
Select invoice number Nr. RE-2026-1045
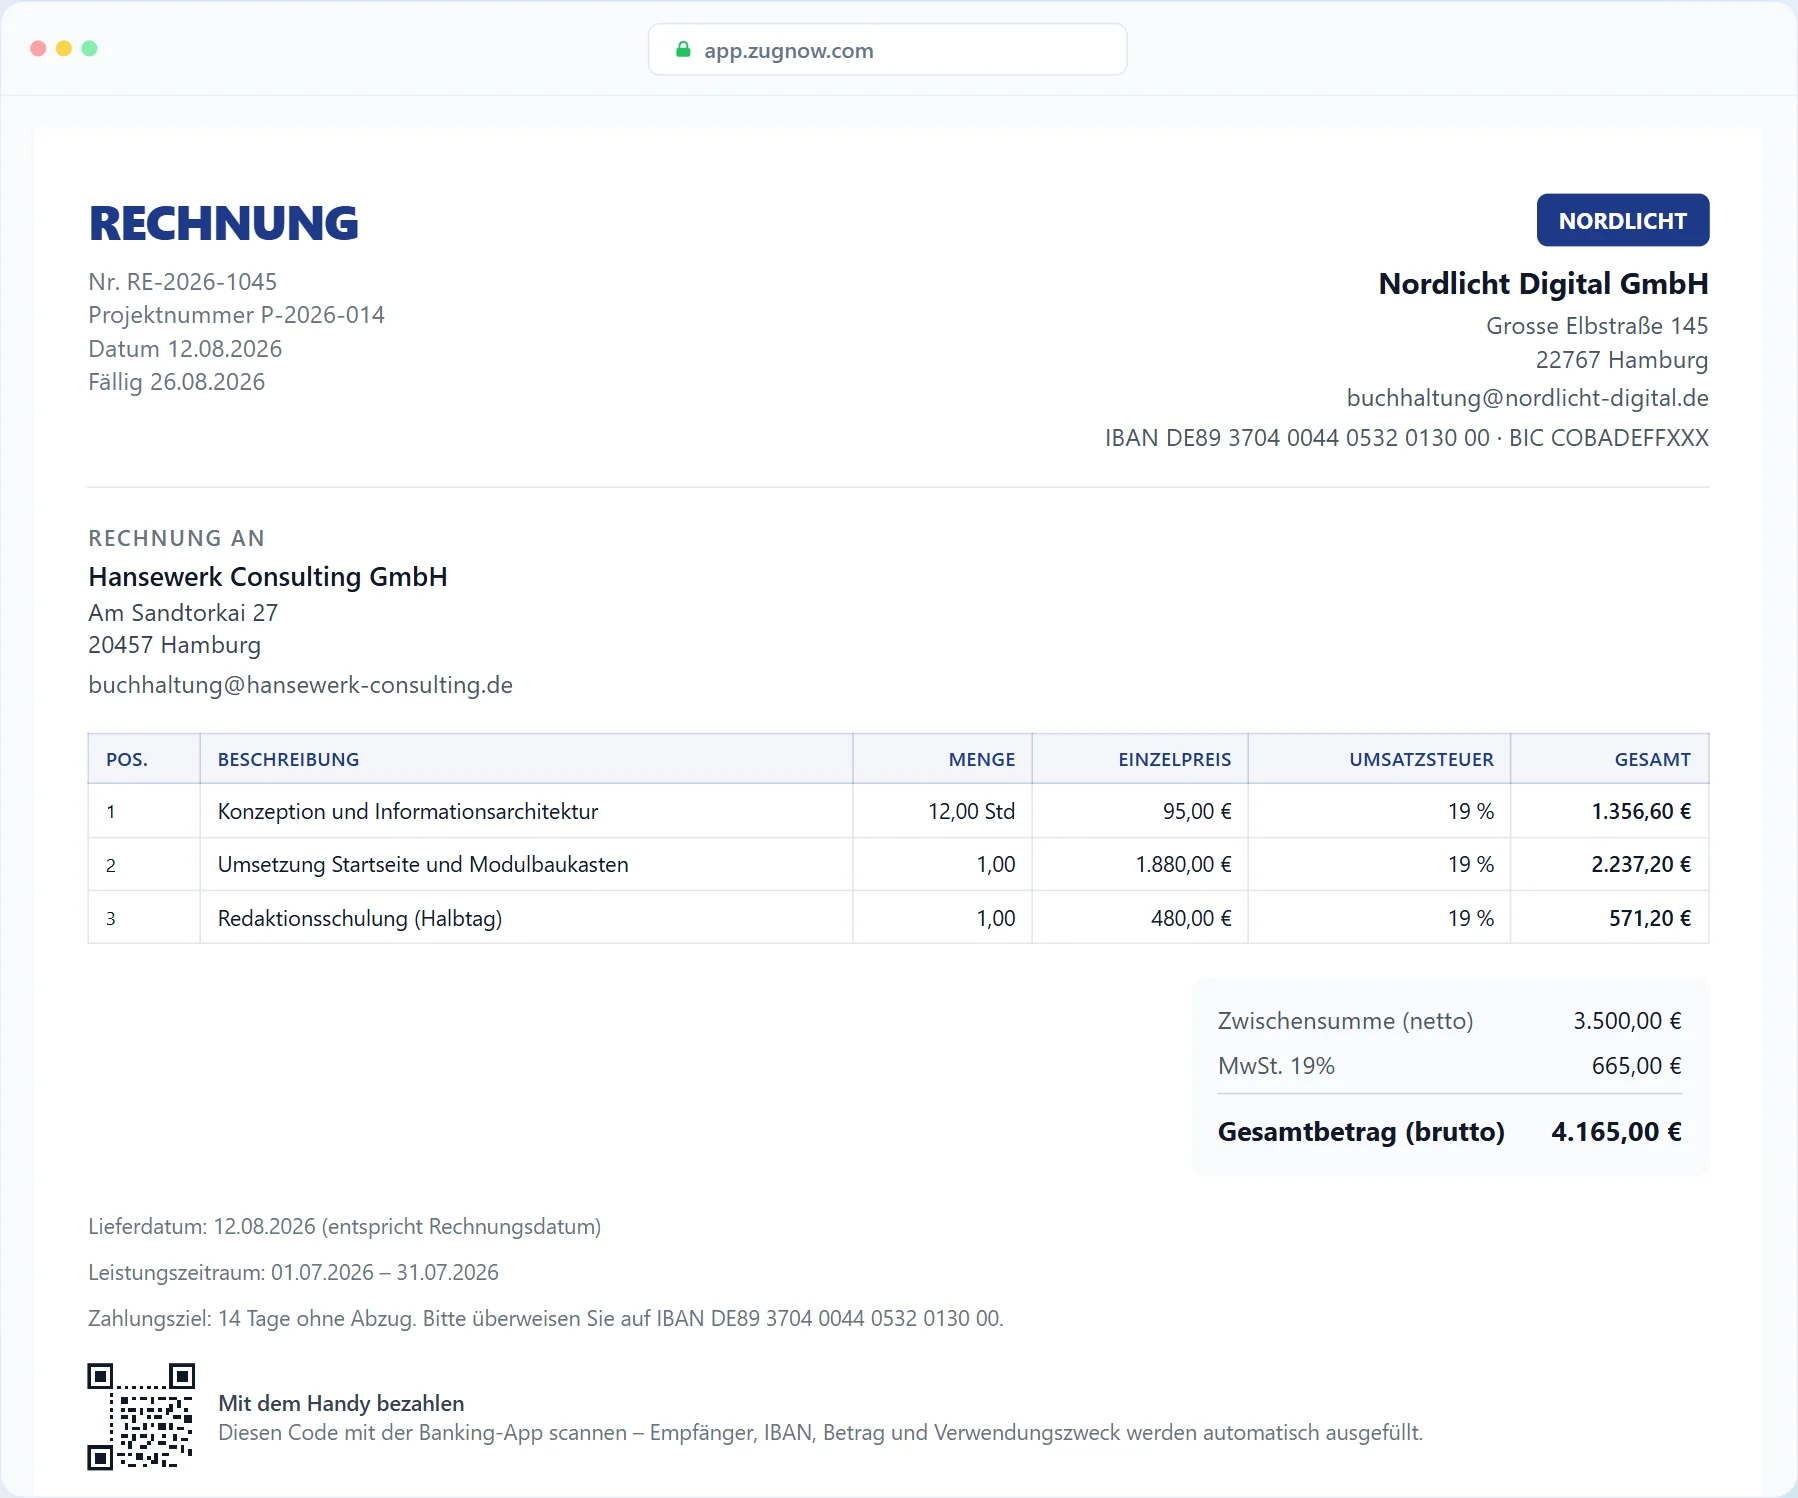[183, 282]
